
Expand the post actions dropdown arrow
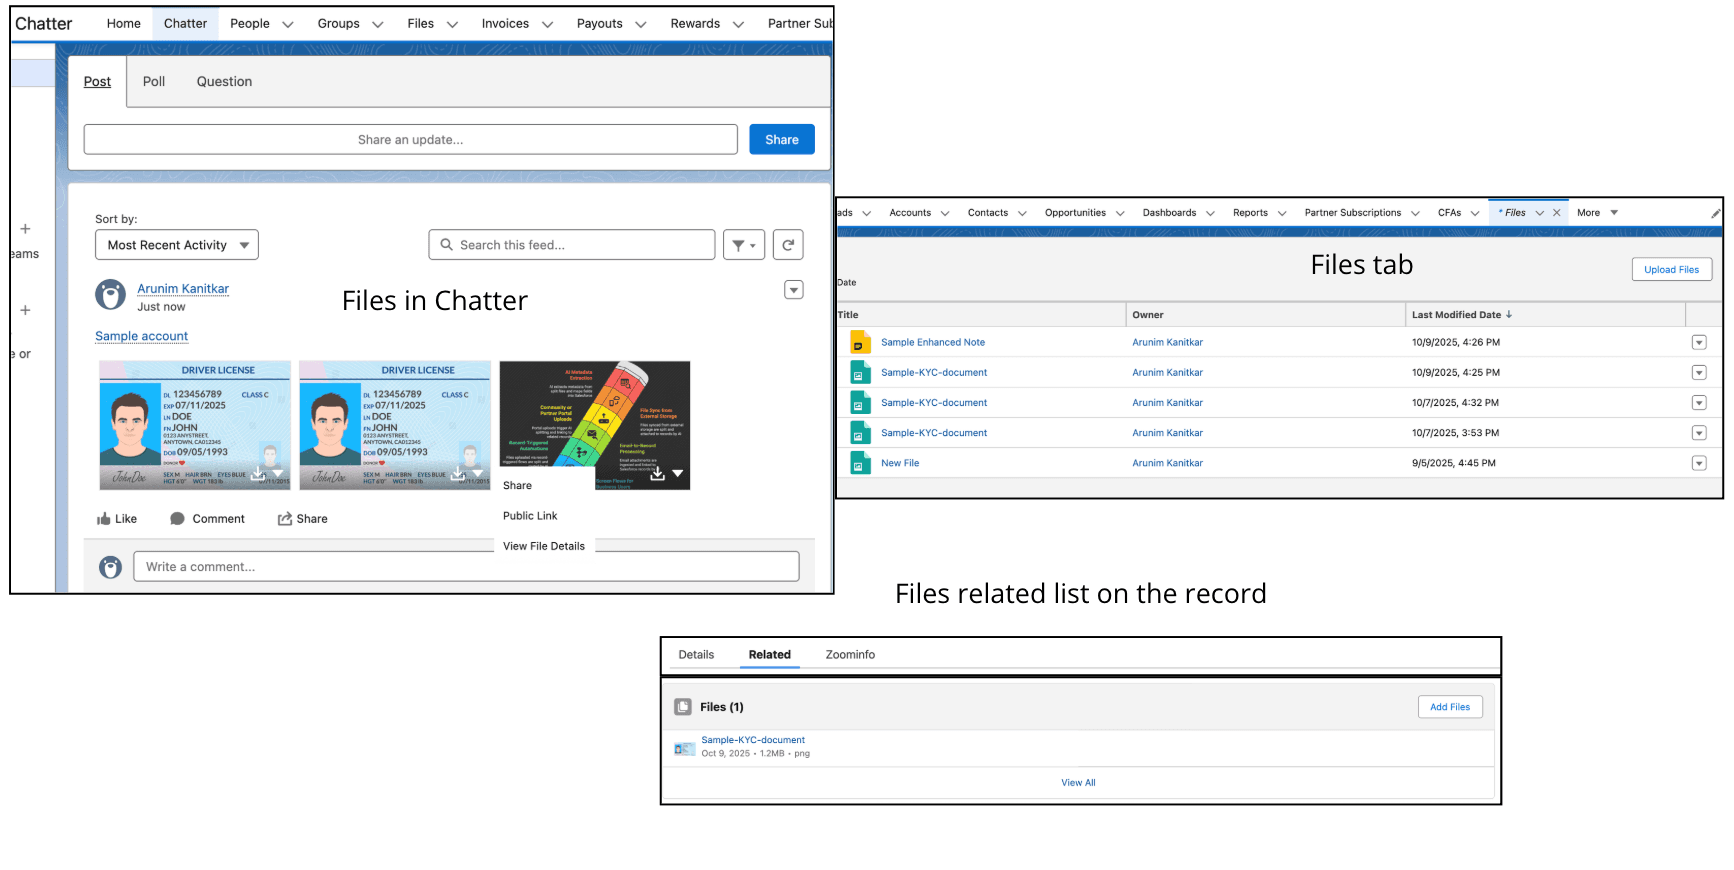793,290
